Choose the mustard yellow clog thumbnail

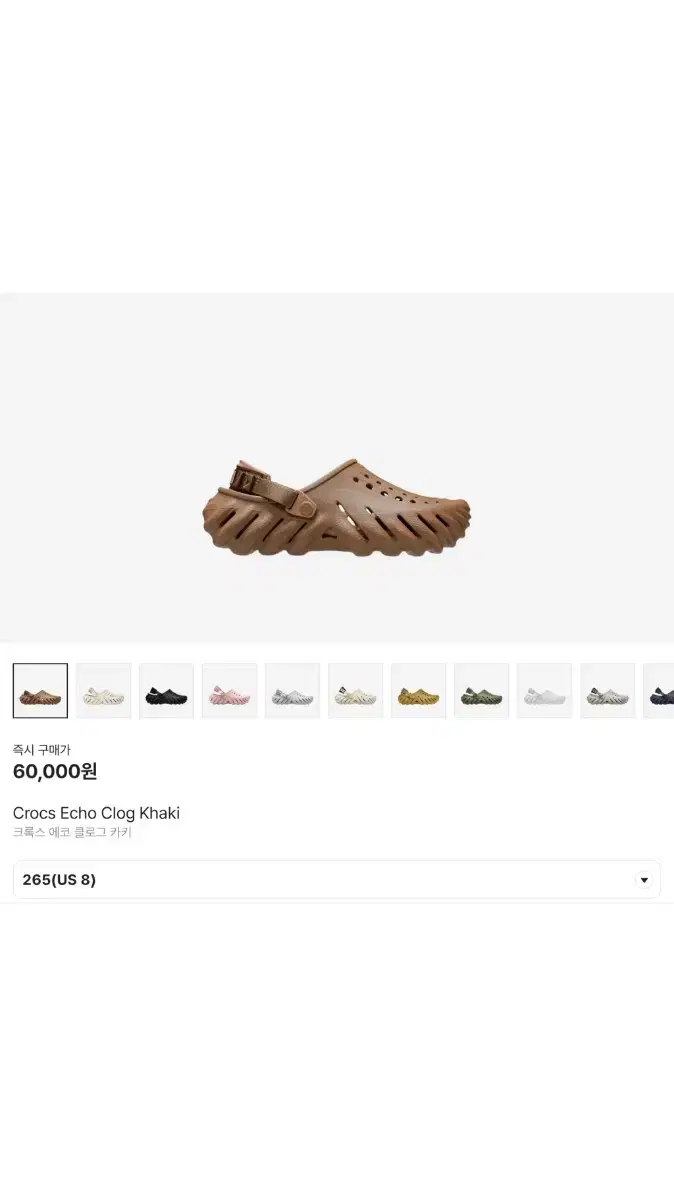pyautogui.click(x=418, y=691)
